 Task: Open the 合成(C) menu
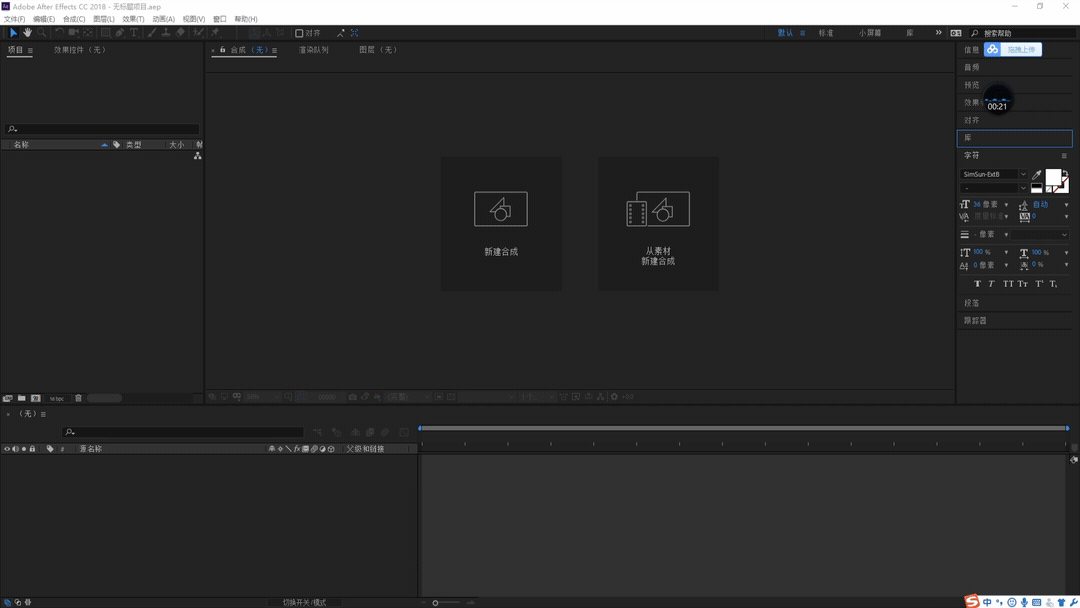point(74,19)
